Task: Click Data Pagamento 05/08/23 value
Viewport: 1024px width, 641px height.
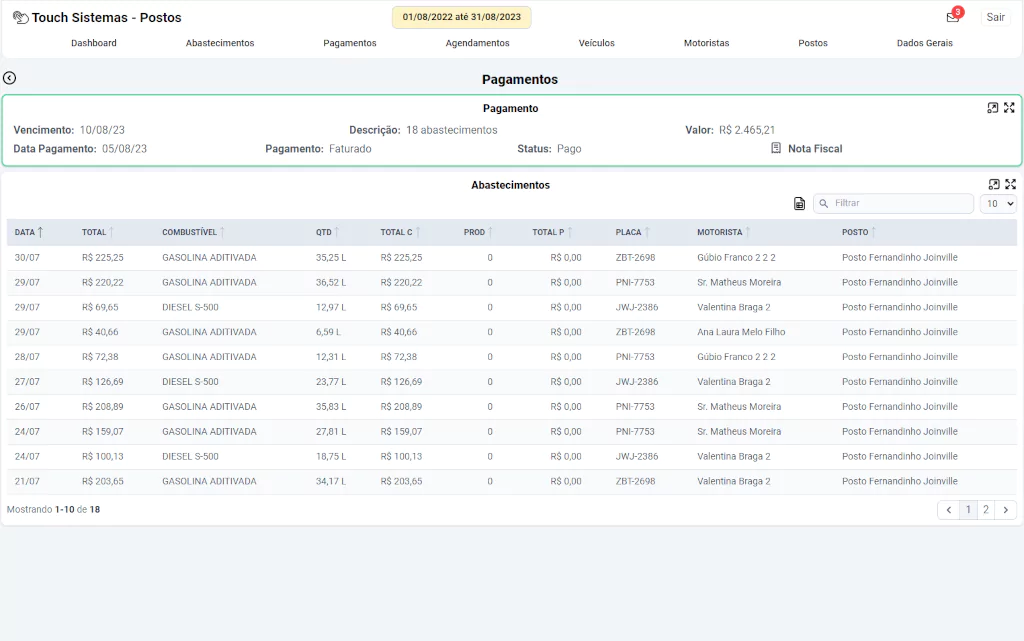Action: point(124,149)
